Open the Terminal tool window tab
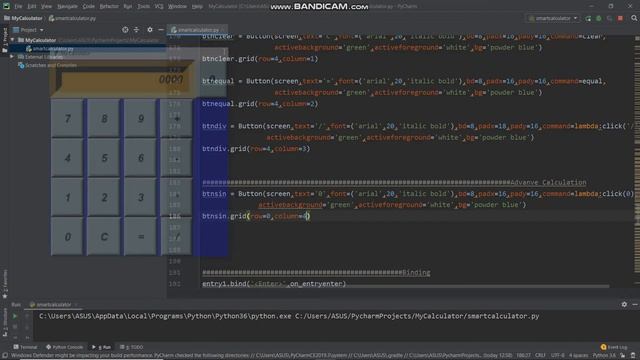 pyautogui.click(x=25, y=347)
